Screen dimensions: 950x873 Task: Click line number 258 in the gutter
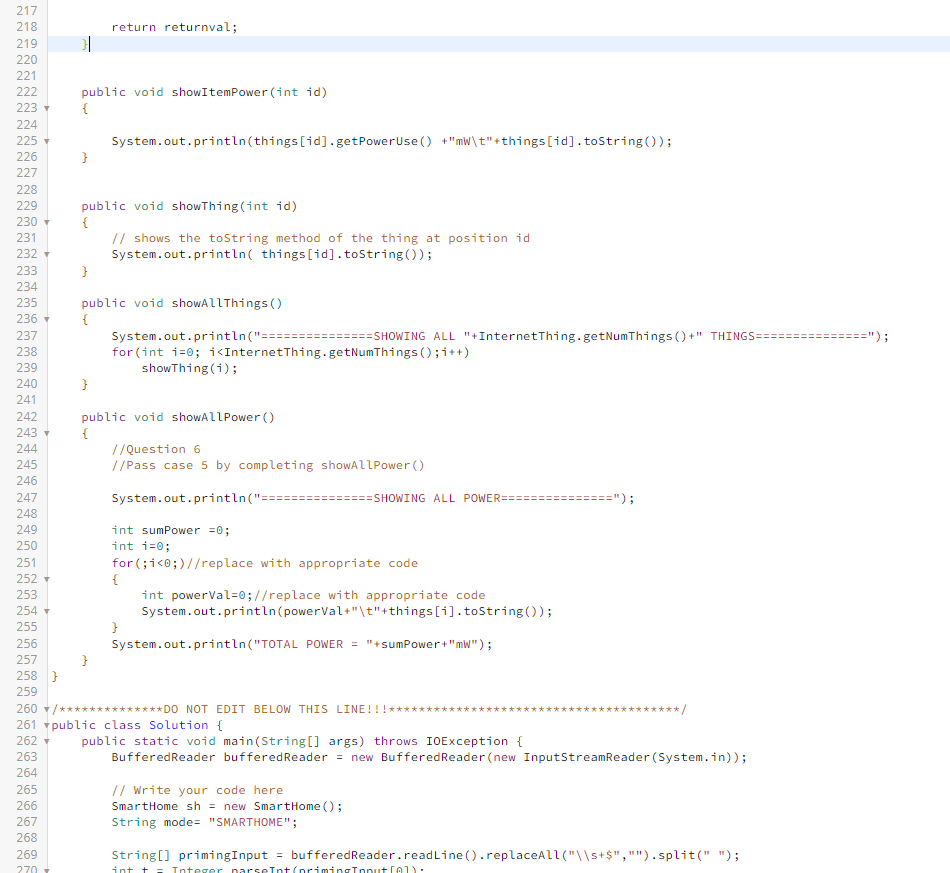tap(27, 676)
